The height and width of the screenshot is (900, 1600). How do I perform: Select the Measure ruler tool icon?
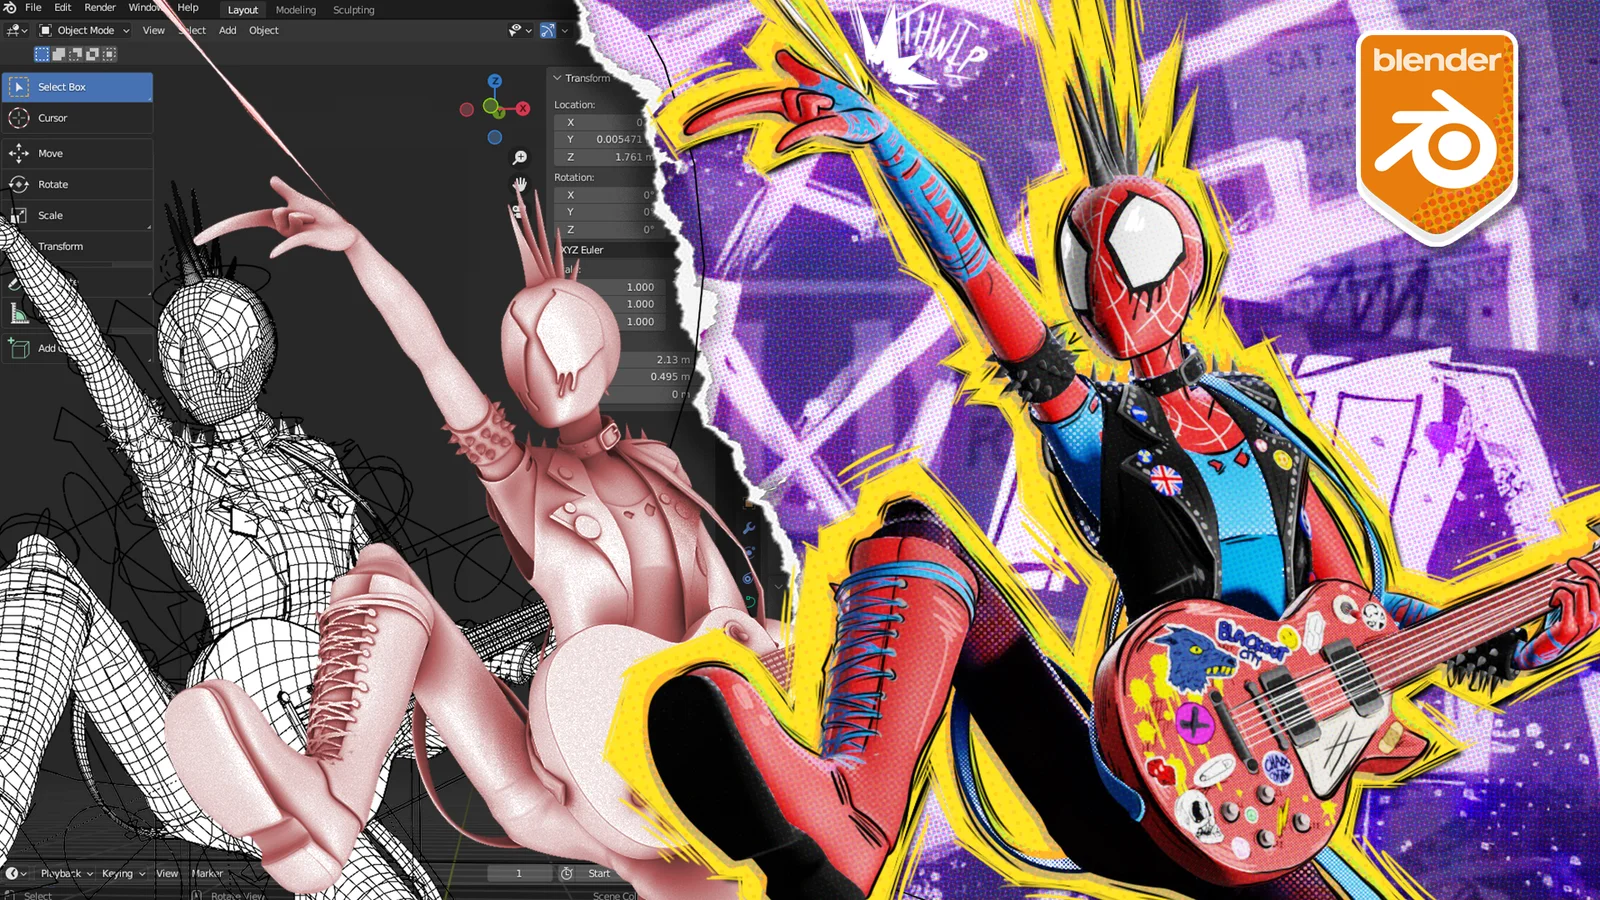18,315
